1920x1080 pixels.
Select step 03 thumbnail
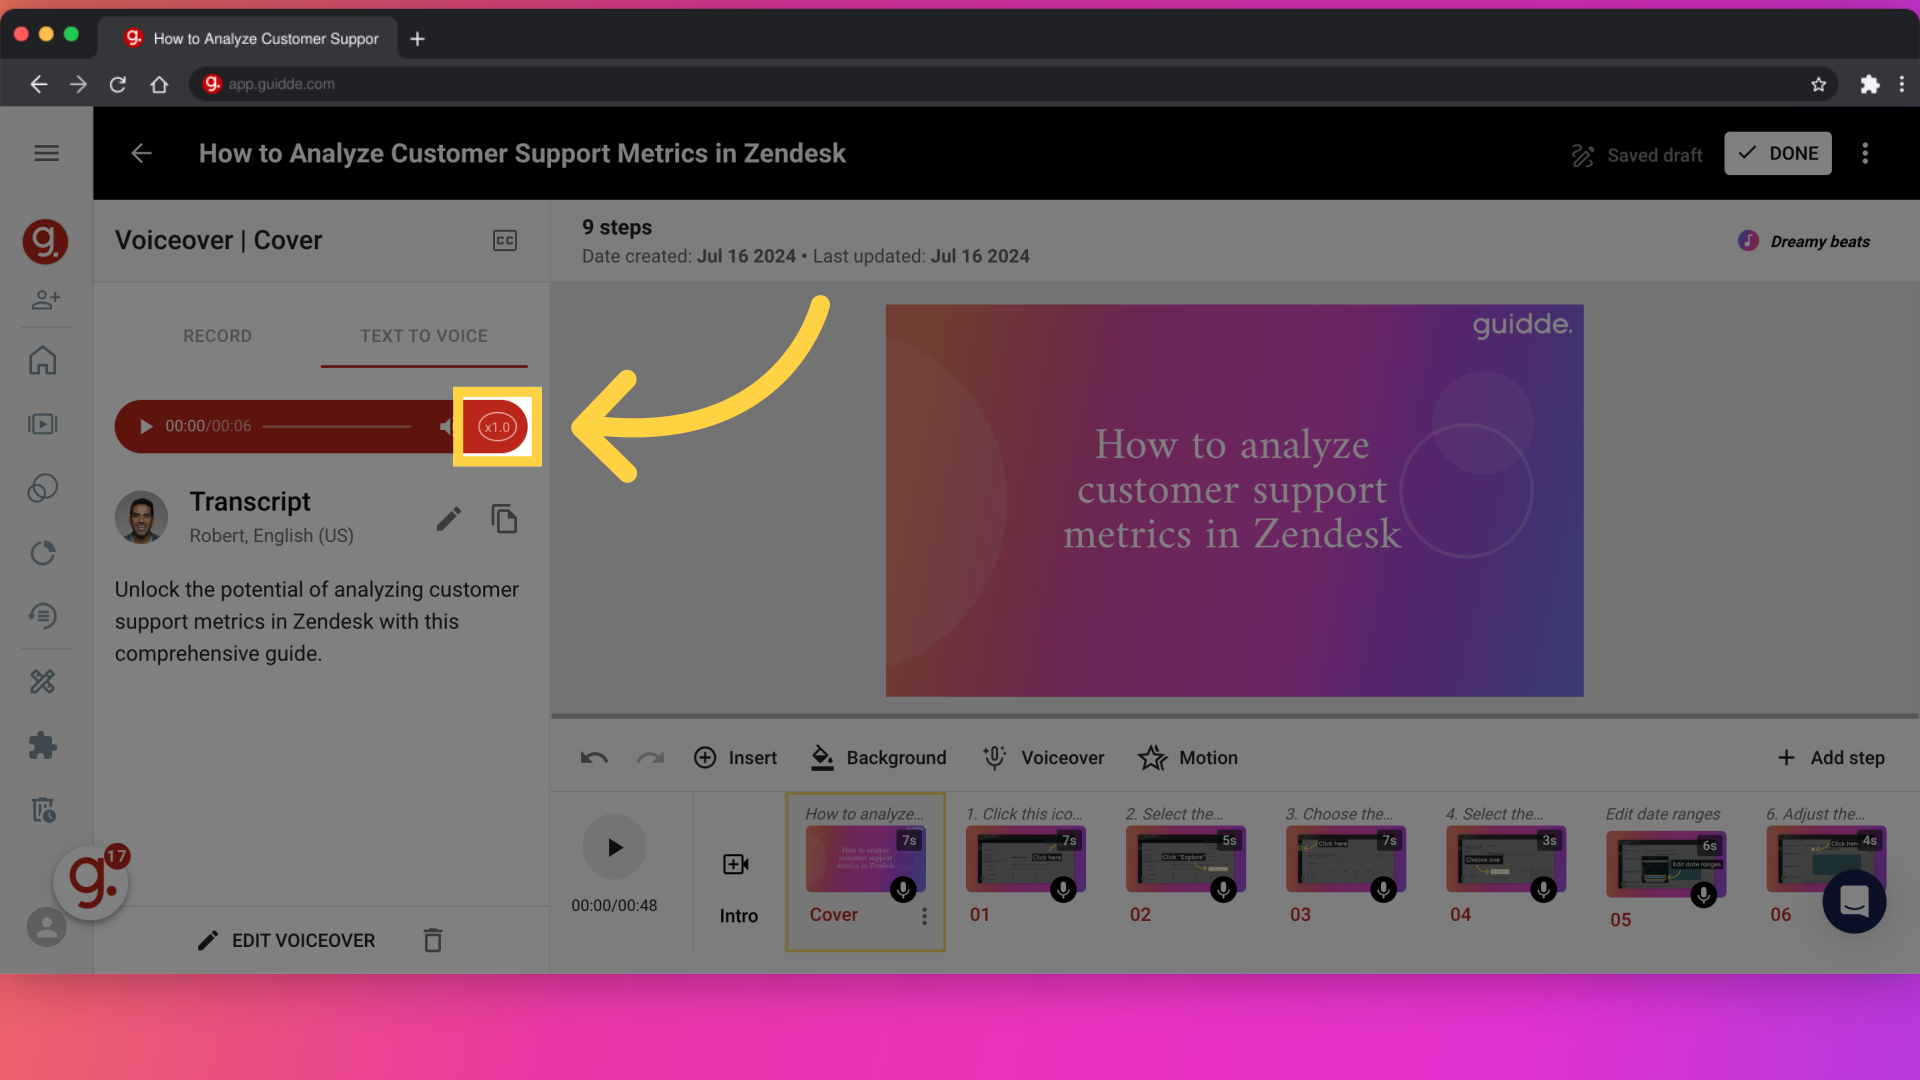[x=1345, y=859]
